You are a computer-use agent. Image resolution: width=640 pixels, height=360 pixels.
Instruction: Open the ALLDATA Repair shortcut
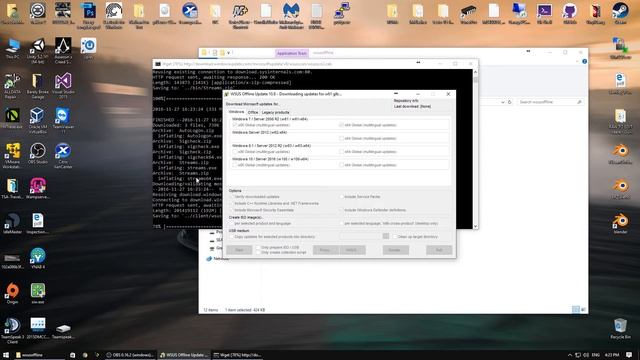(x=12, y=86)
